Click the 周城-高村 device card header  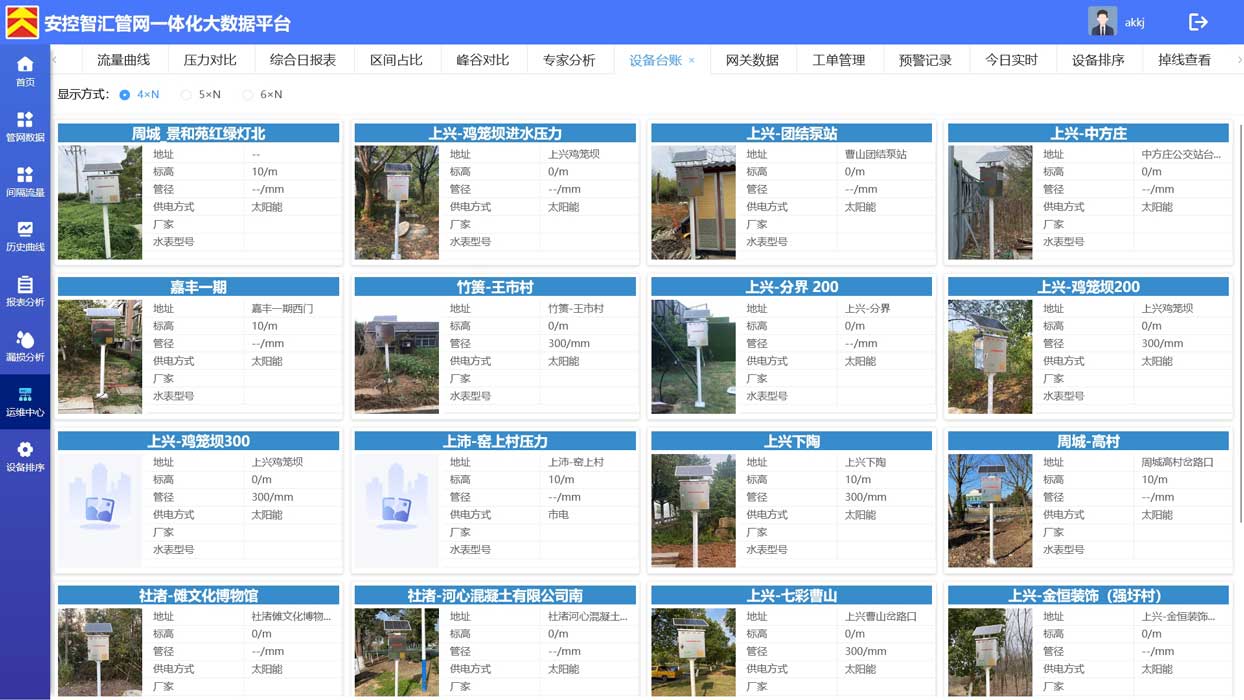tap(1087, 441)
